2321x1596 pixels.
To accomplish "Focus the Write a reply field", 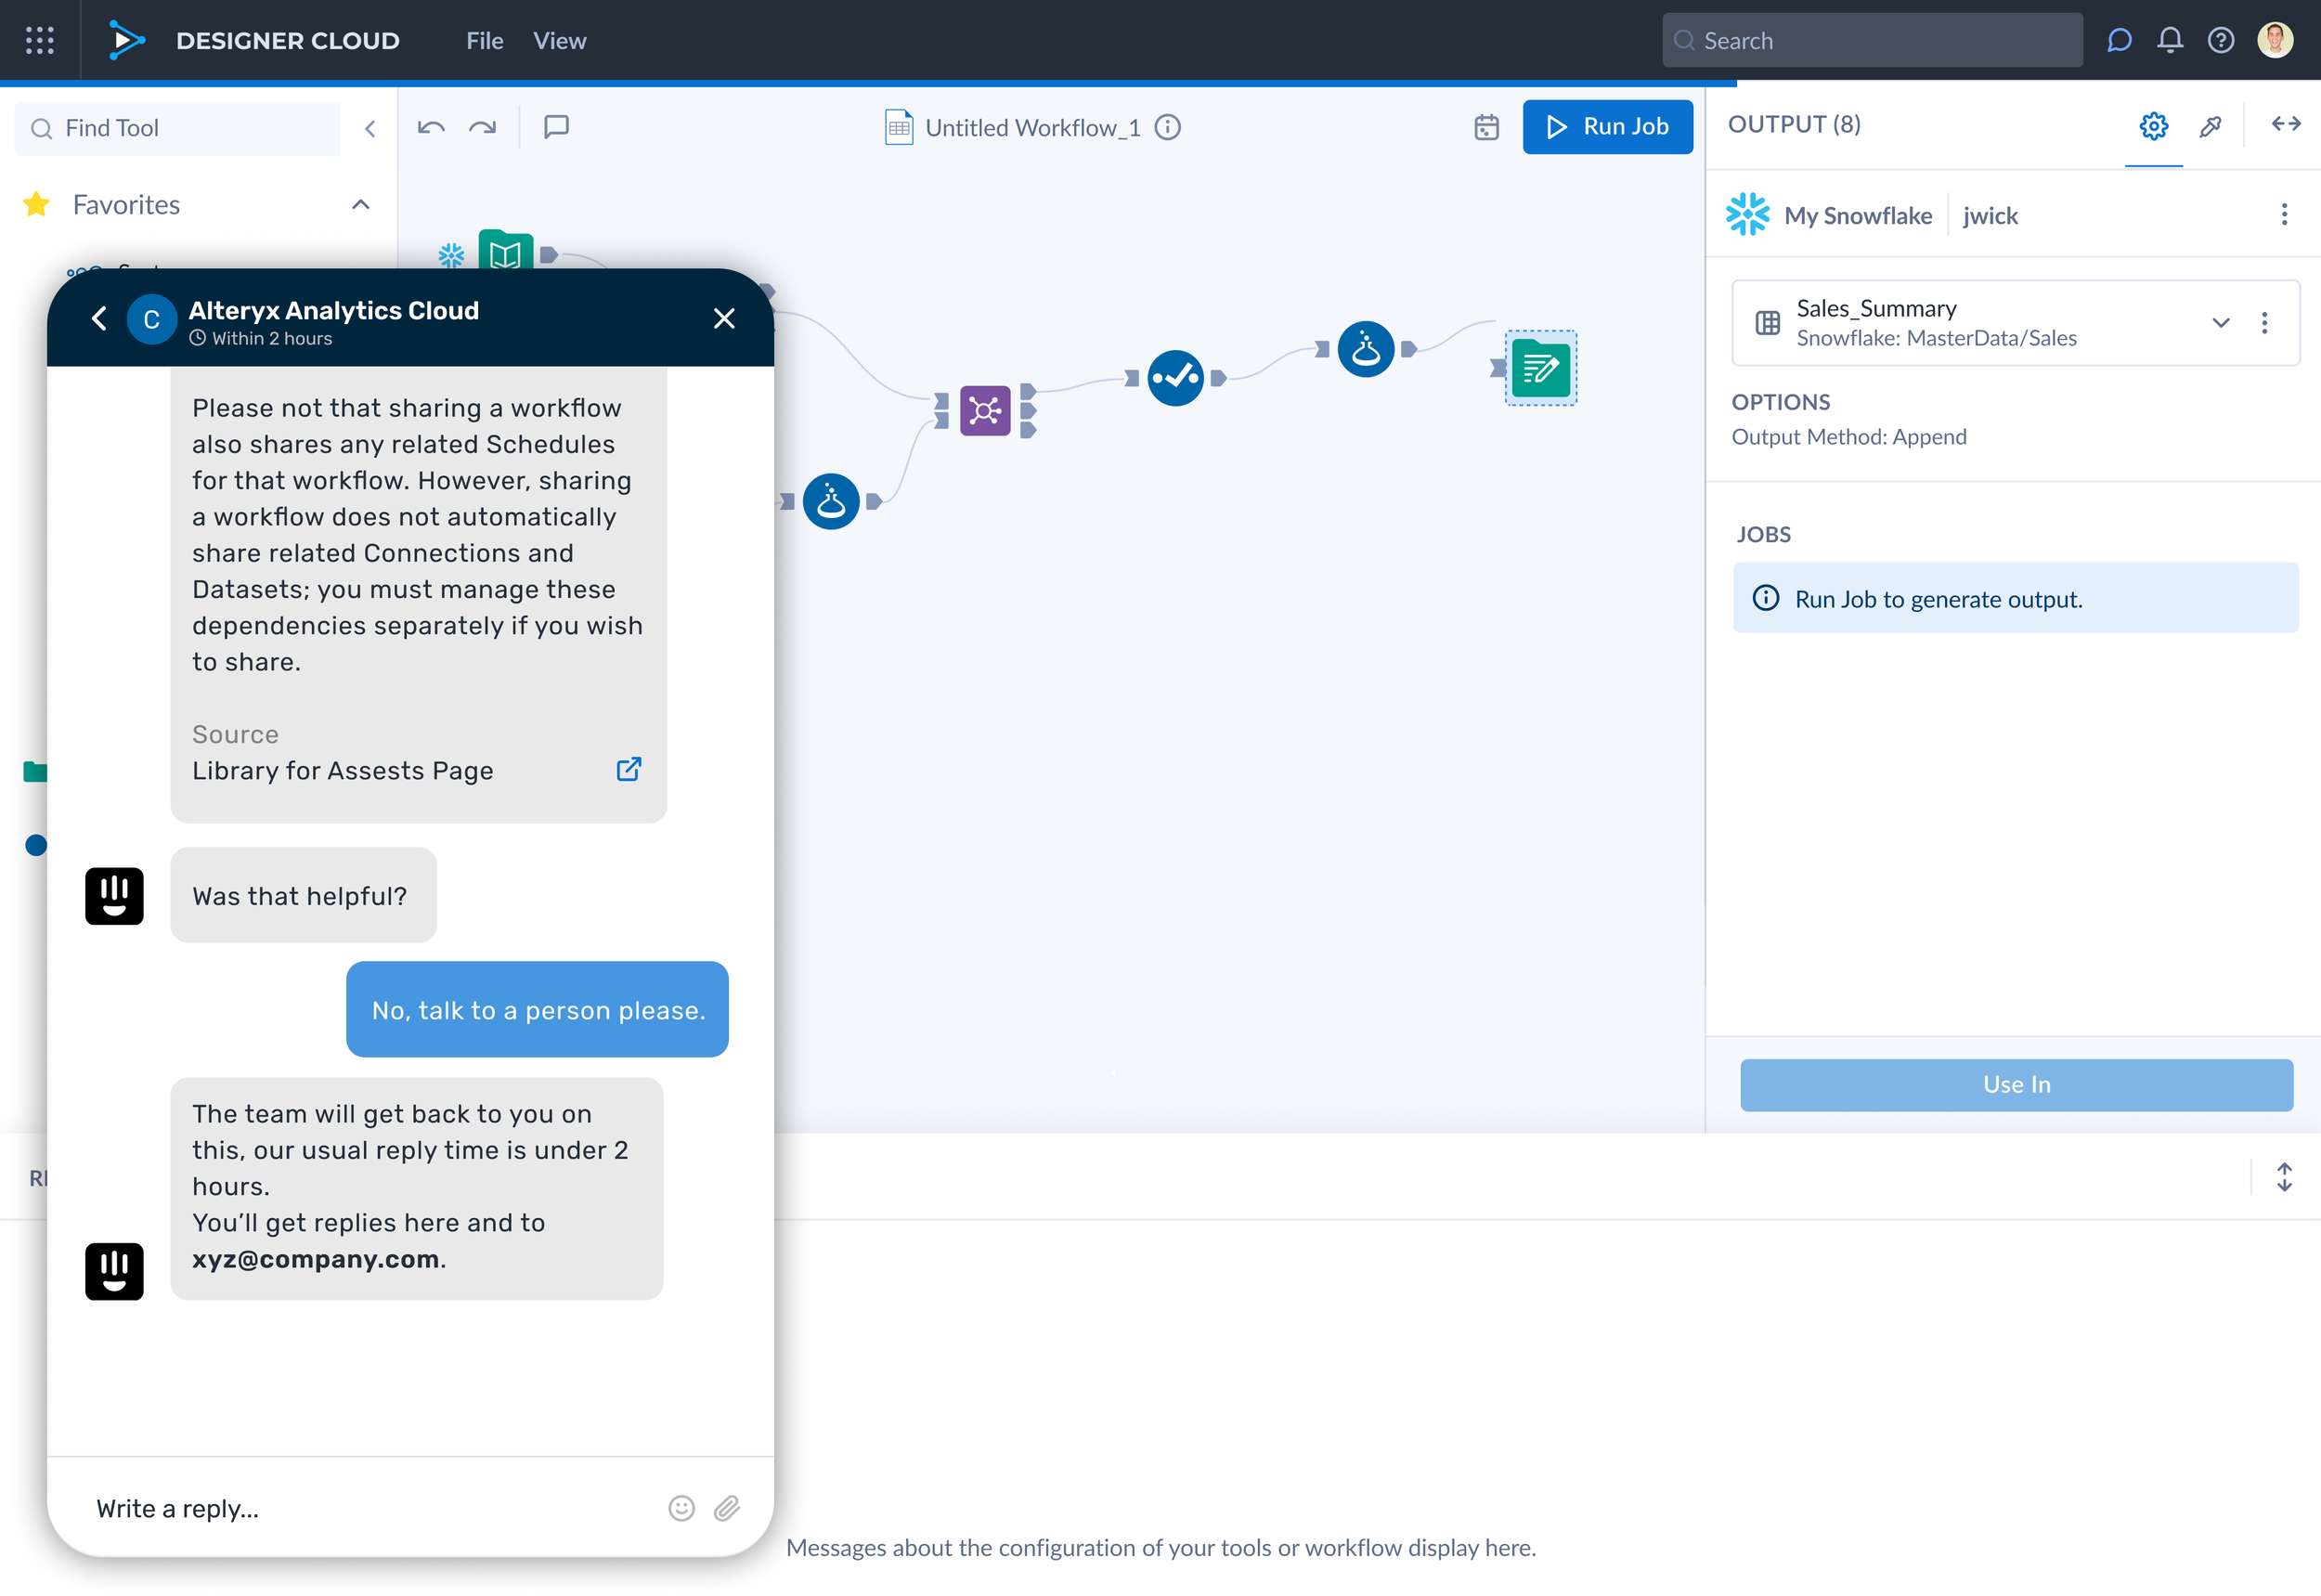I will pyautogui.click(x=370, y=1508).
